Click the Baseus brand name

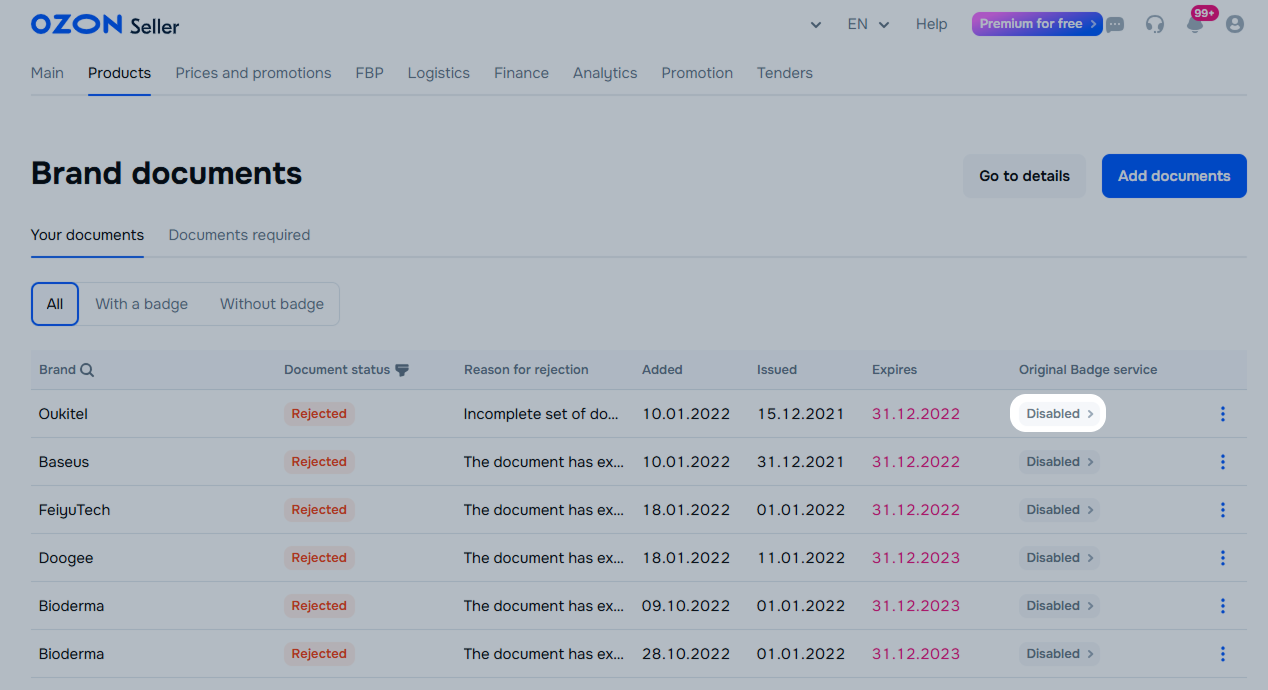click(x=64, y=462)
